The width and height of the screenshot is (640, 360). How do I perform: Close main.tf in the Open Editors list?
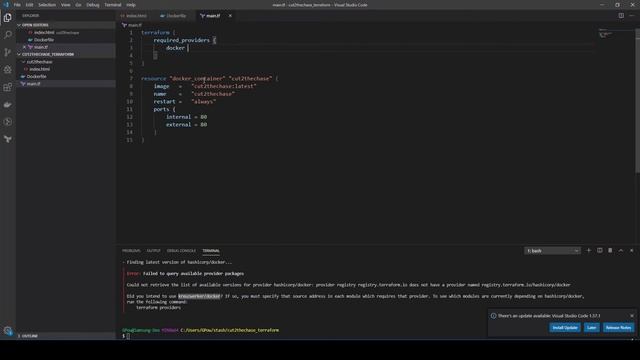pyautogui.click(x=24, y=47)
